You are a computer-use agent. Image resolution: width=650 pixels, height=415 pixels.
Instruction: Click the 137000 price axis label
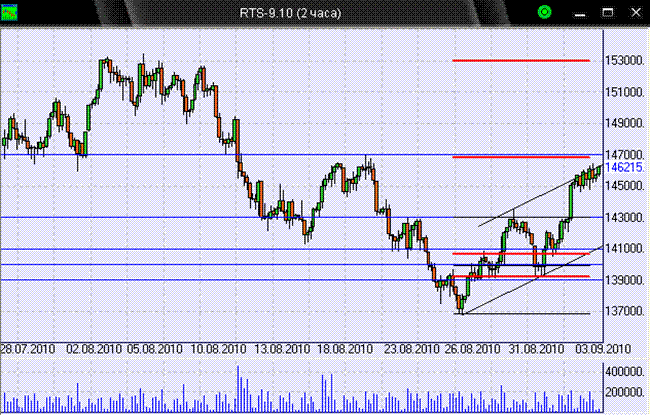point(624,311)
